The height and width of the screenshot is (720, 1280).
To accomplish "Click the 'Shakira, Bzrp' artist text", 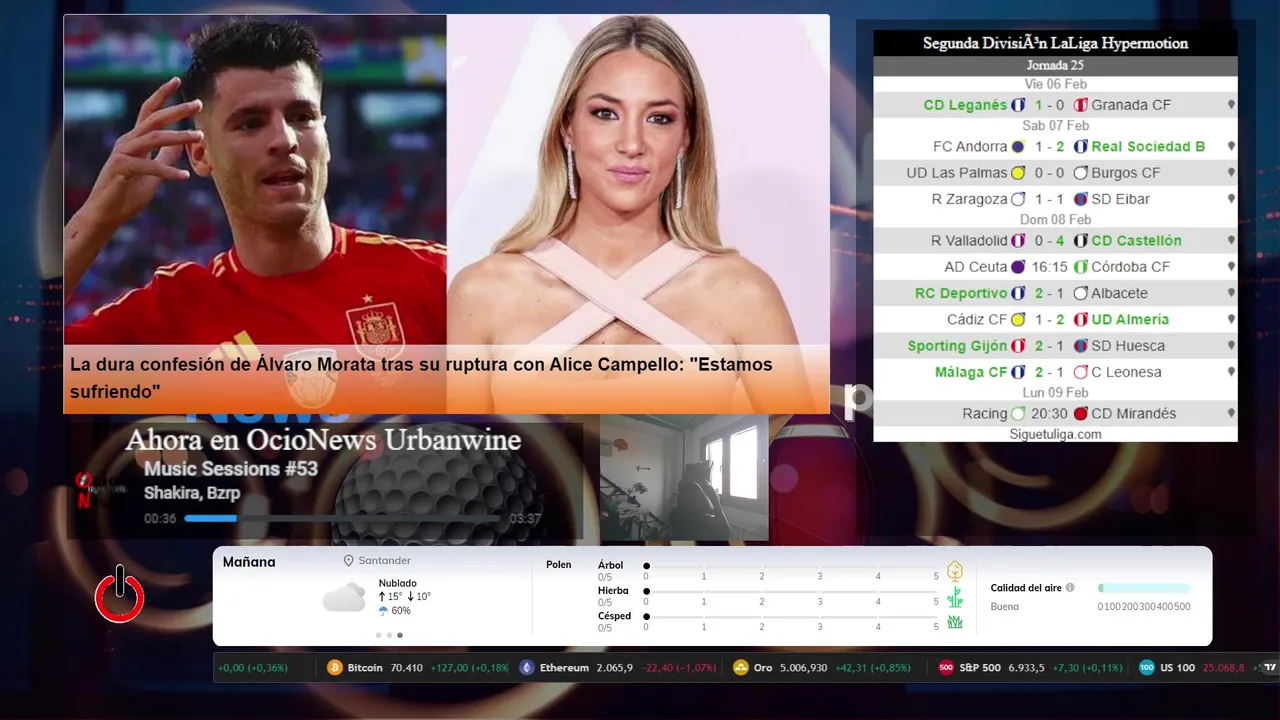I will click(192, 493).
